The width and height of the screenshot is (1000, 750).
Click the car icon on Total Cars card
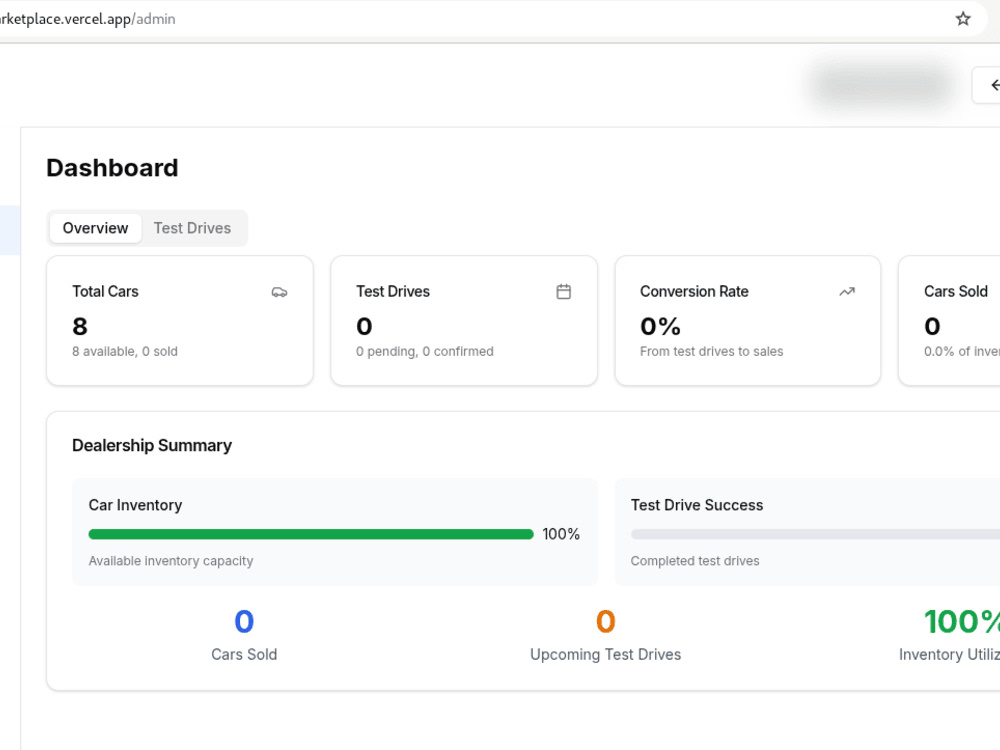(279, 292)
